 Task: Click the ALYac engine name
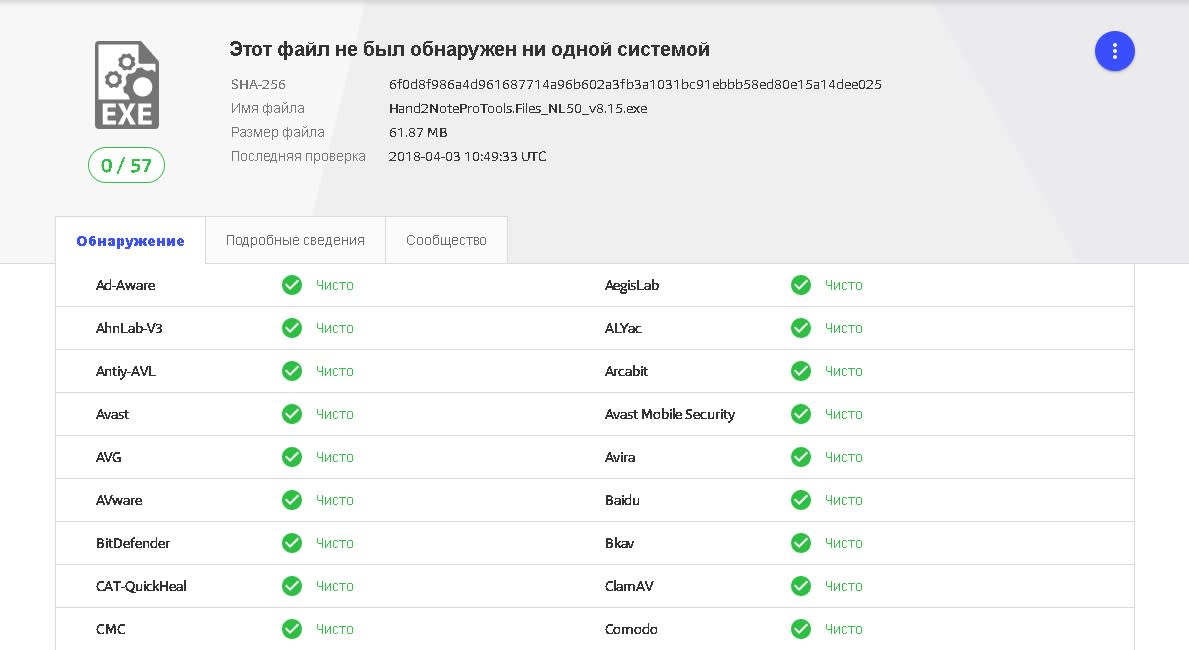tap(623, 328)
